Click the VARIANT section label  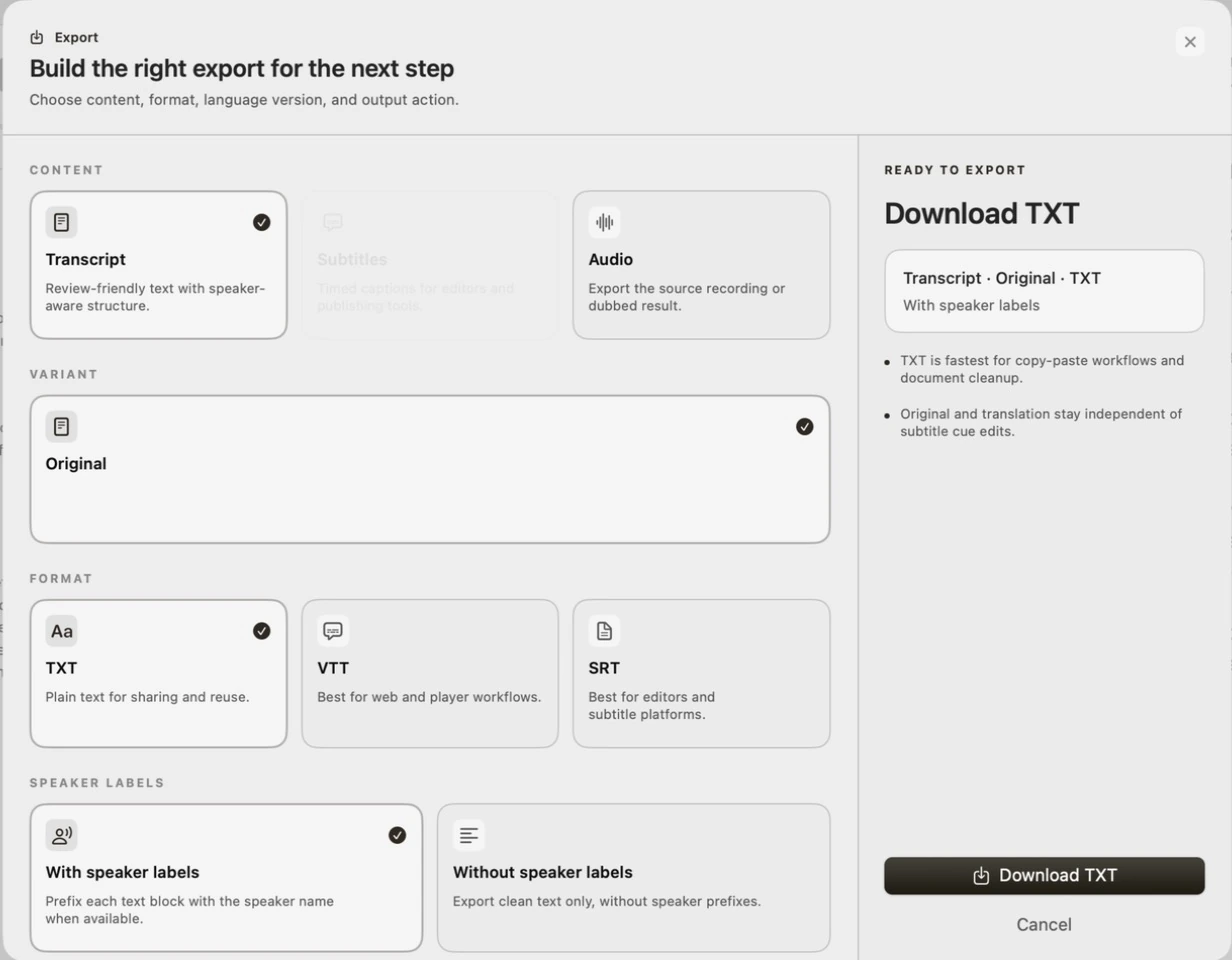pyautogui.click(x=64, y=375)
